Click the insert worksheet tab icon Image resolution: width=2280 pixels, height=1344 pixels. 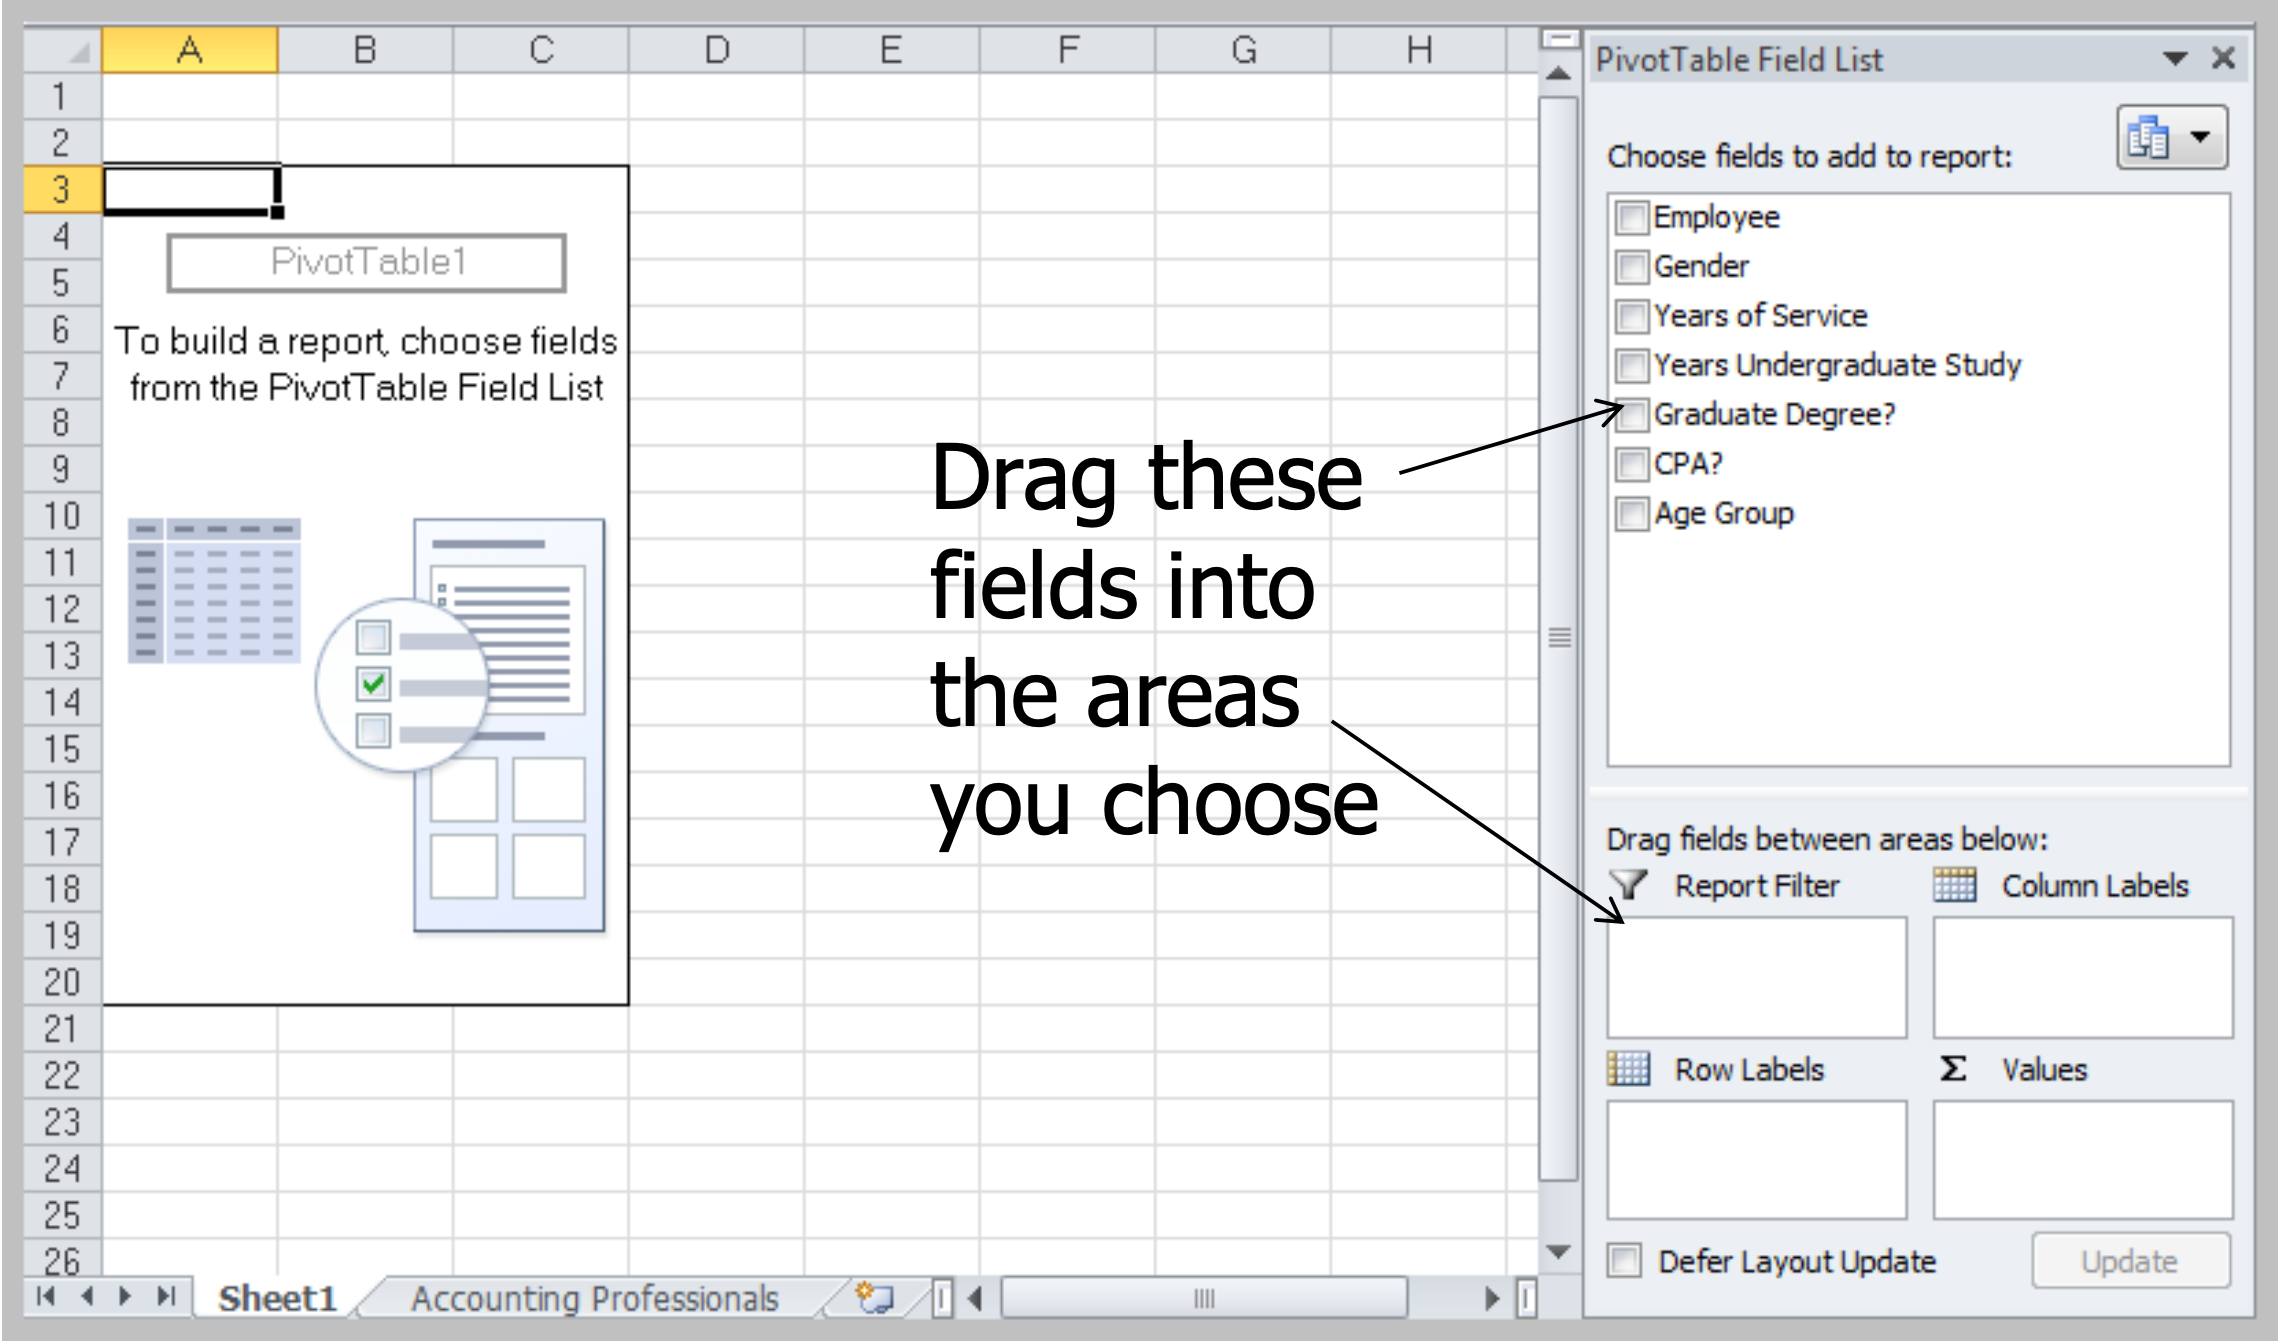(x=875, y=1297)
